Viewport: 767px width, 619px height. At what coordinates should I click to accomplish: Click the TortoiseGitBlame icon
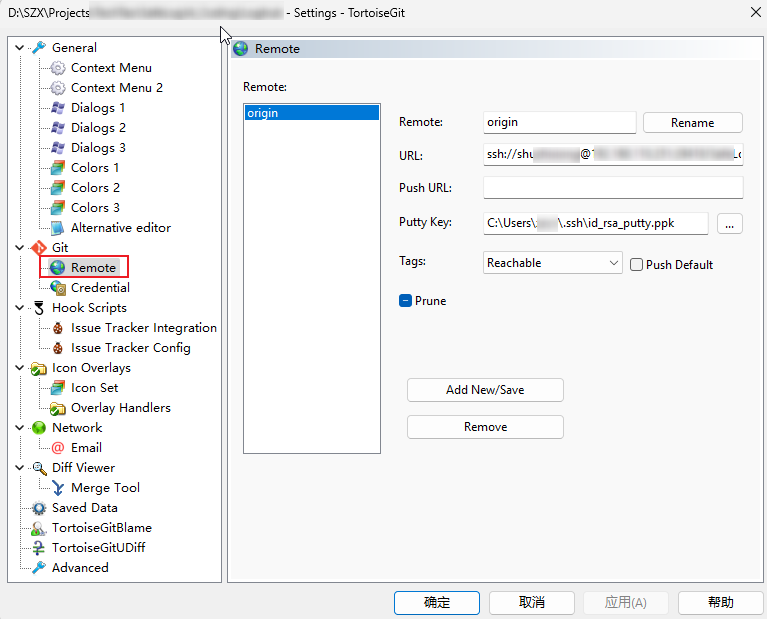point(39,528)
